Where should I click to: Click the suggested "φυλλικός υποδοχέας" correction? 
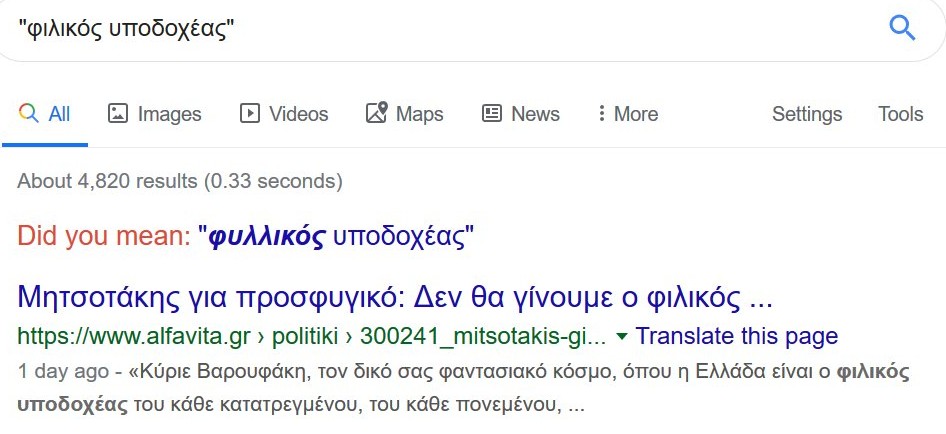335,237
